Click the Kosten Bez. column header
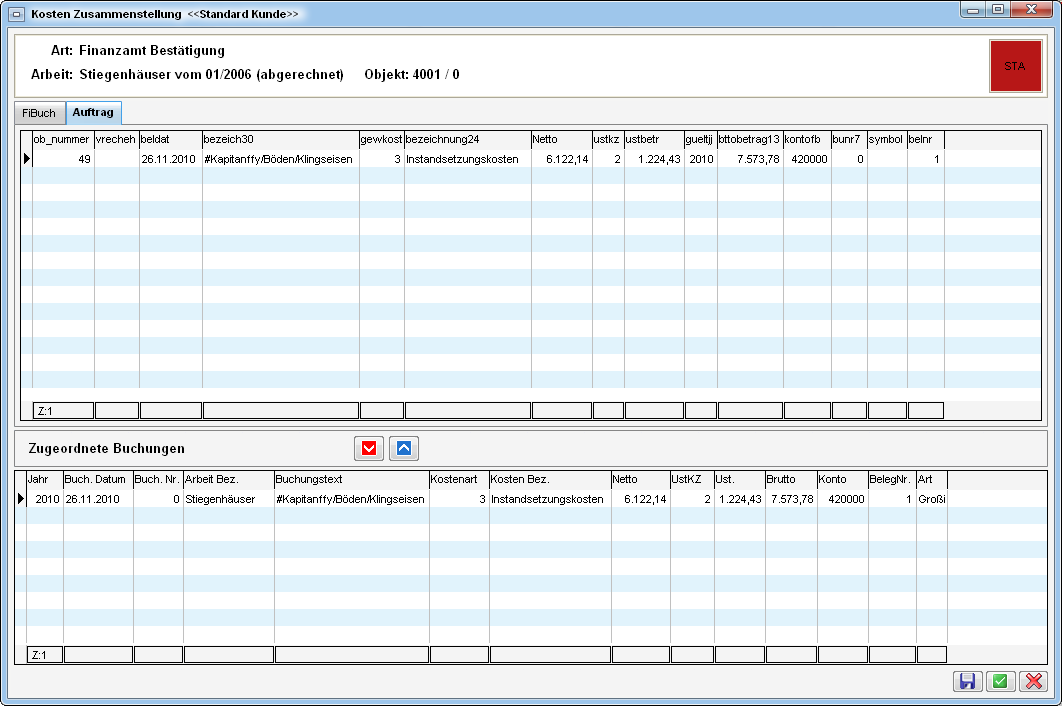Screen dimensions: 1062x706 [549, 480]
